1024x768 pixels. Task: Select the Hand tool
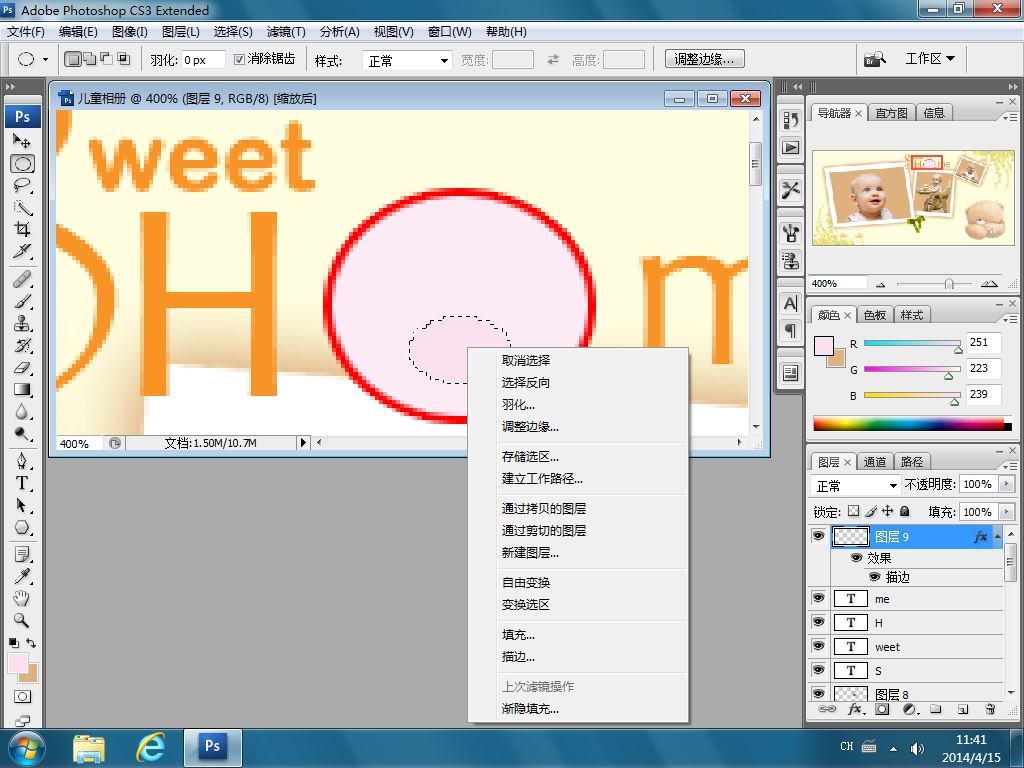(x=22, y=598)
